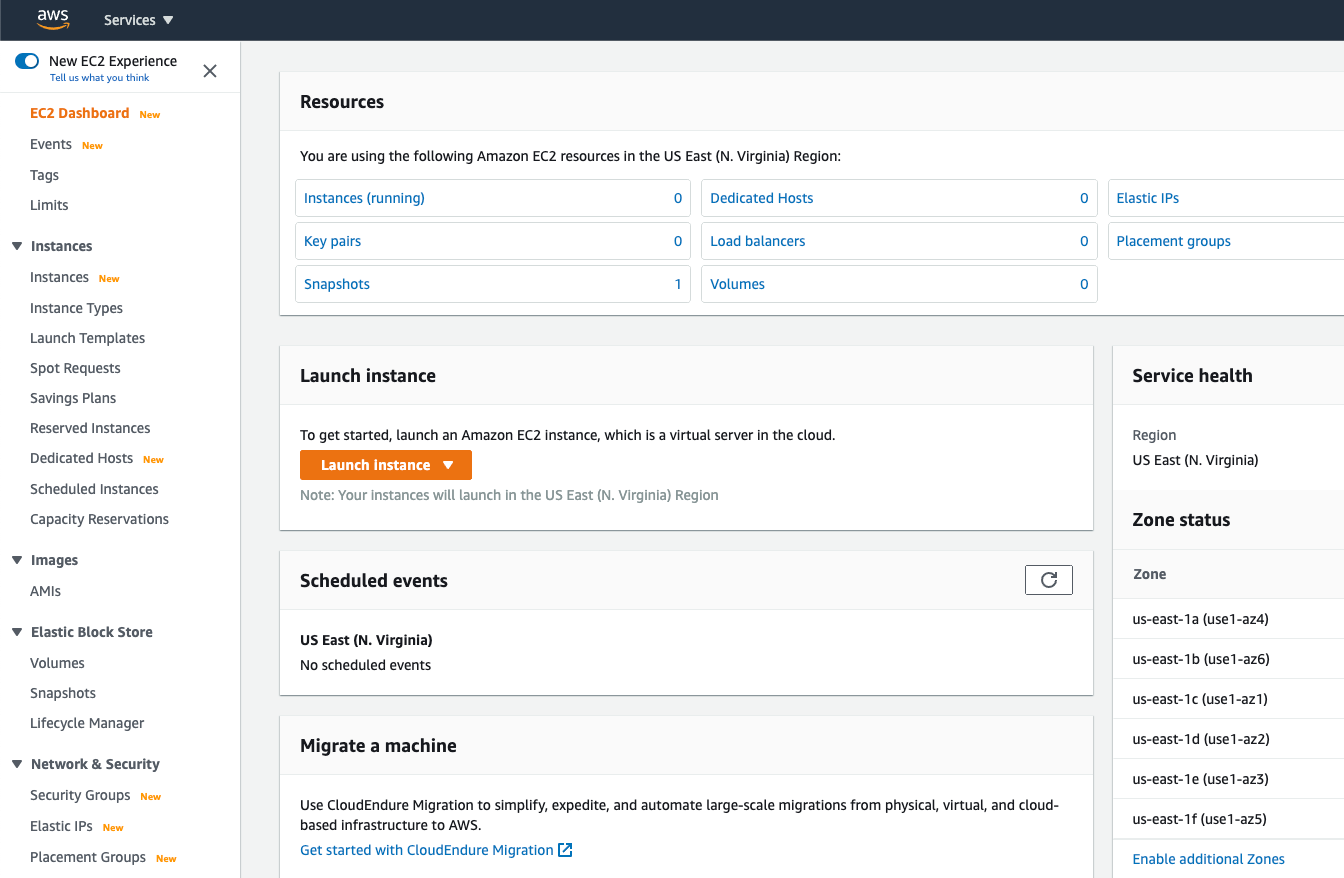Viewport: 1344px width, 878px height.
Task: Click the CloudEndure external link icon
Action: pyautogui.click(x=565, y=850)
